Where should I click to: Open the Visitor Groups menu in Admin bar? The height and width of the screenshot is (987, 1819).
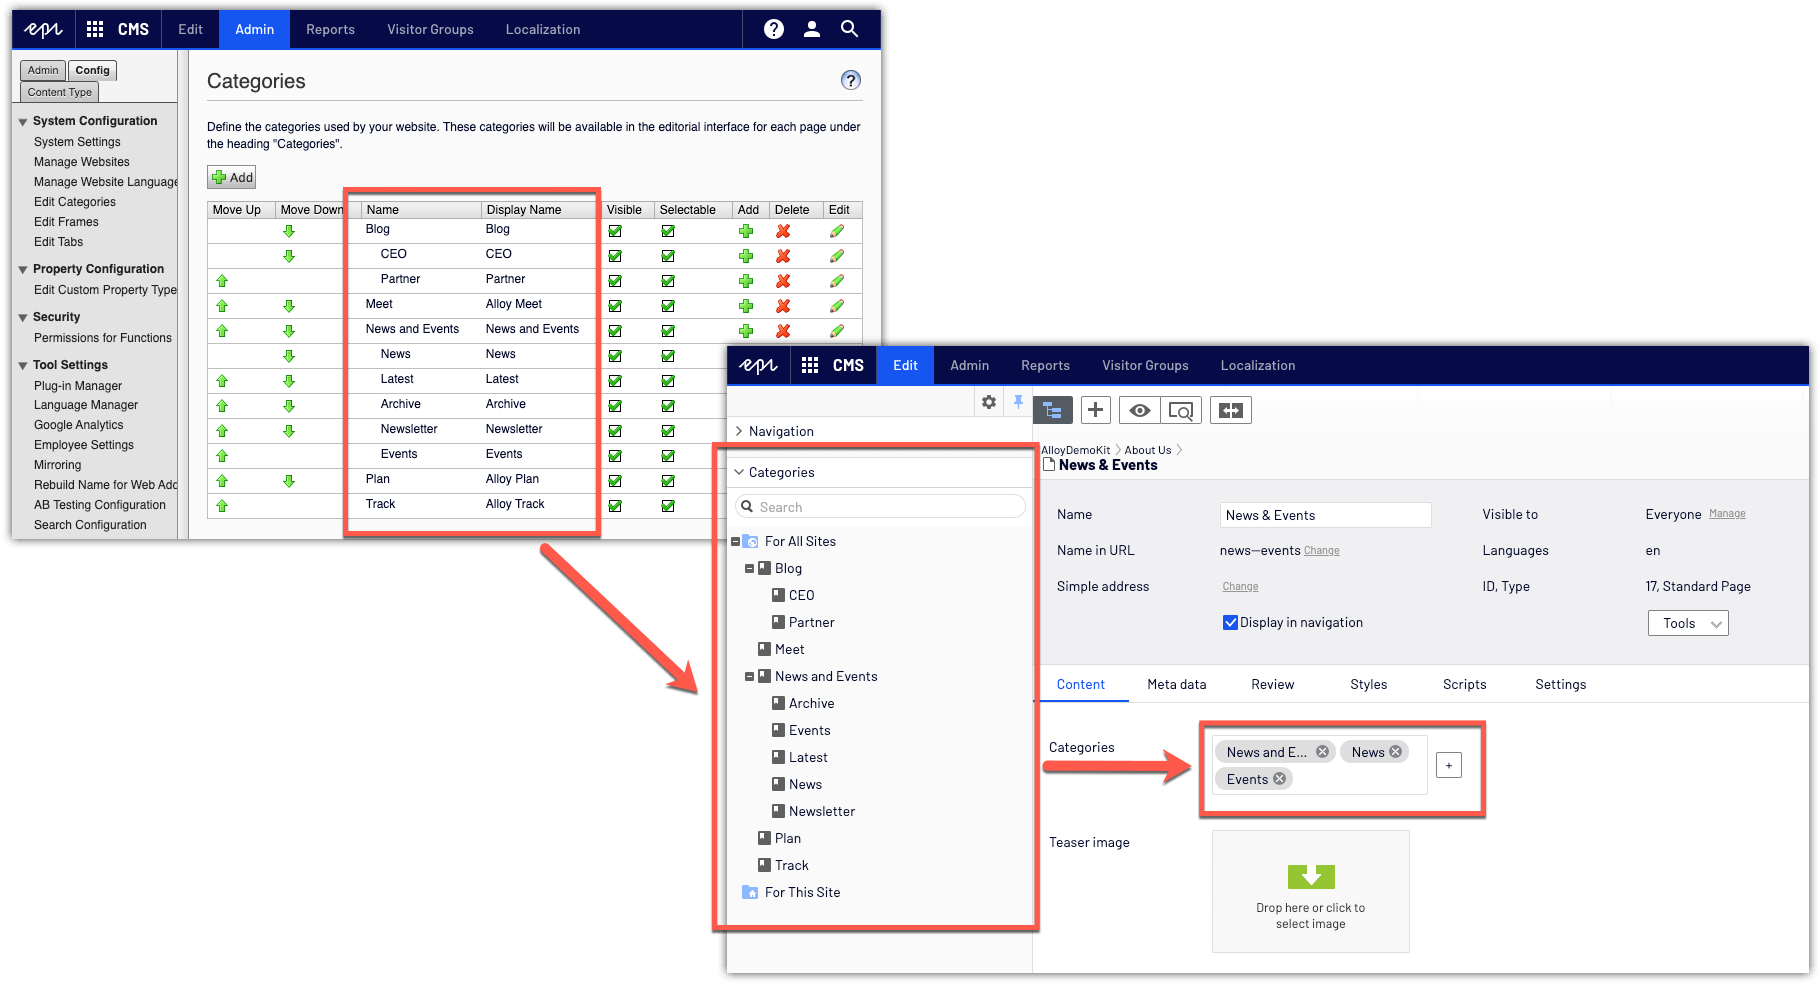[x=430, y=29]
